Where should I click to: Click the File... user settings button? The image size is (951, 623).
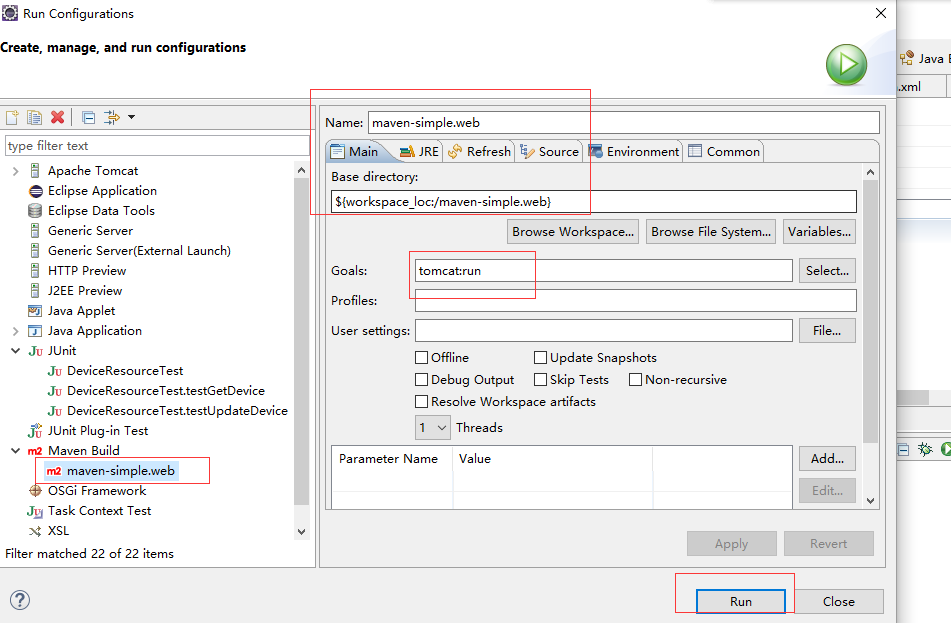tap(827, 331)
